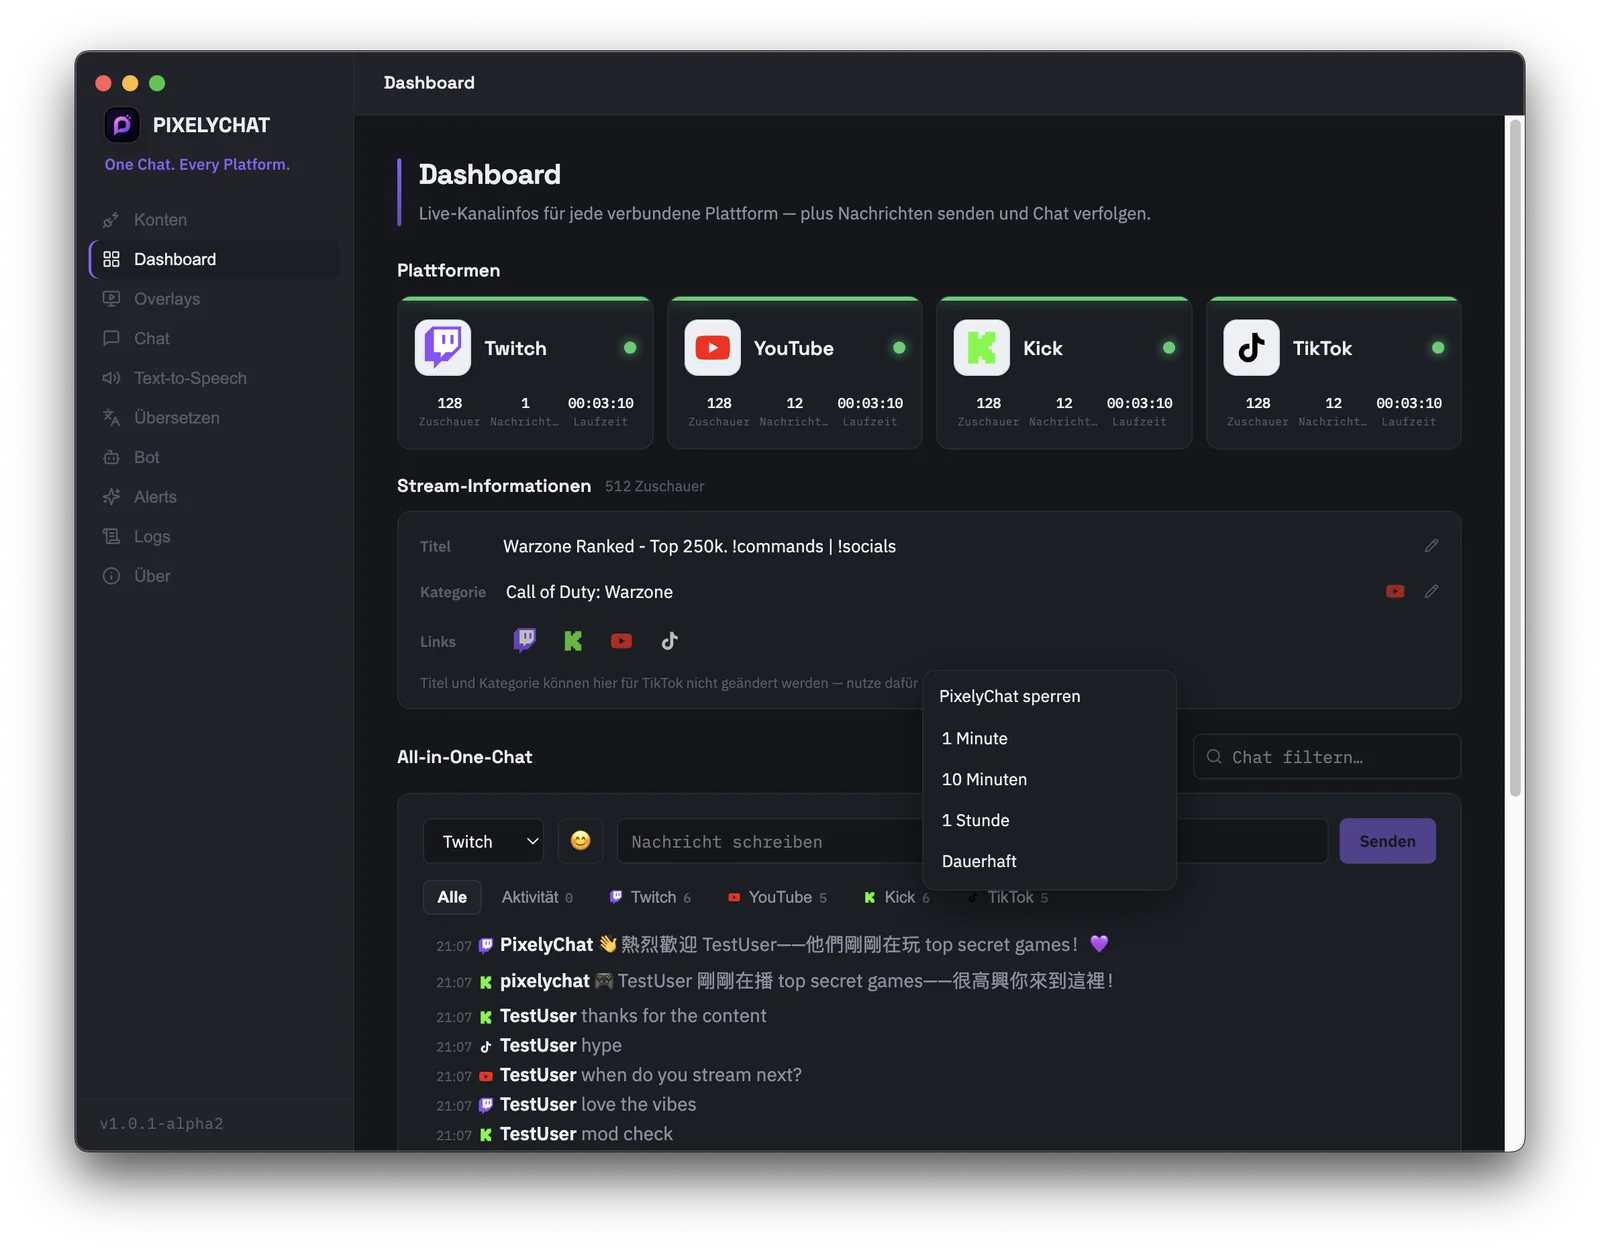1600x1251 pixels.
Task: Select 10 Minuten ban duration
Action: pyautogui.click(x=1049, y=780)
